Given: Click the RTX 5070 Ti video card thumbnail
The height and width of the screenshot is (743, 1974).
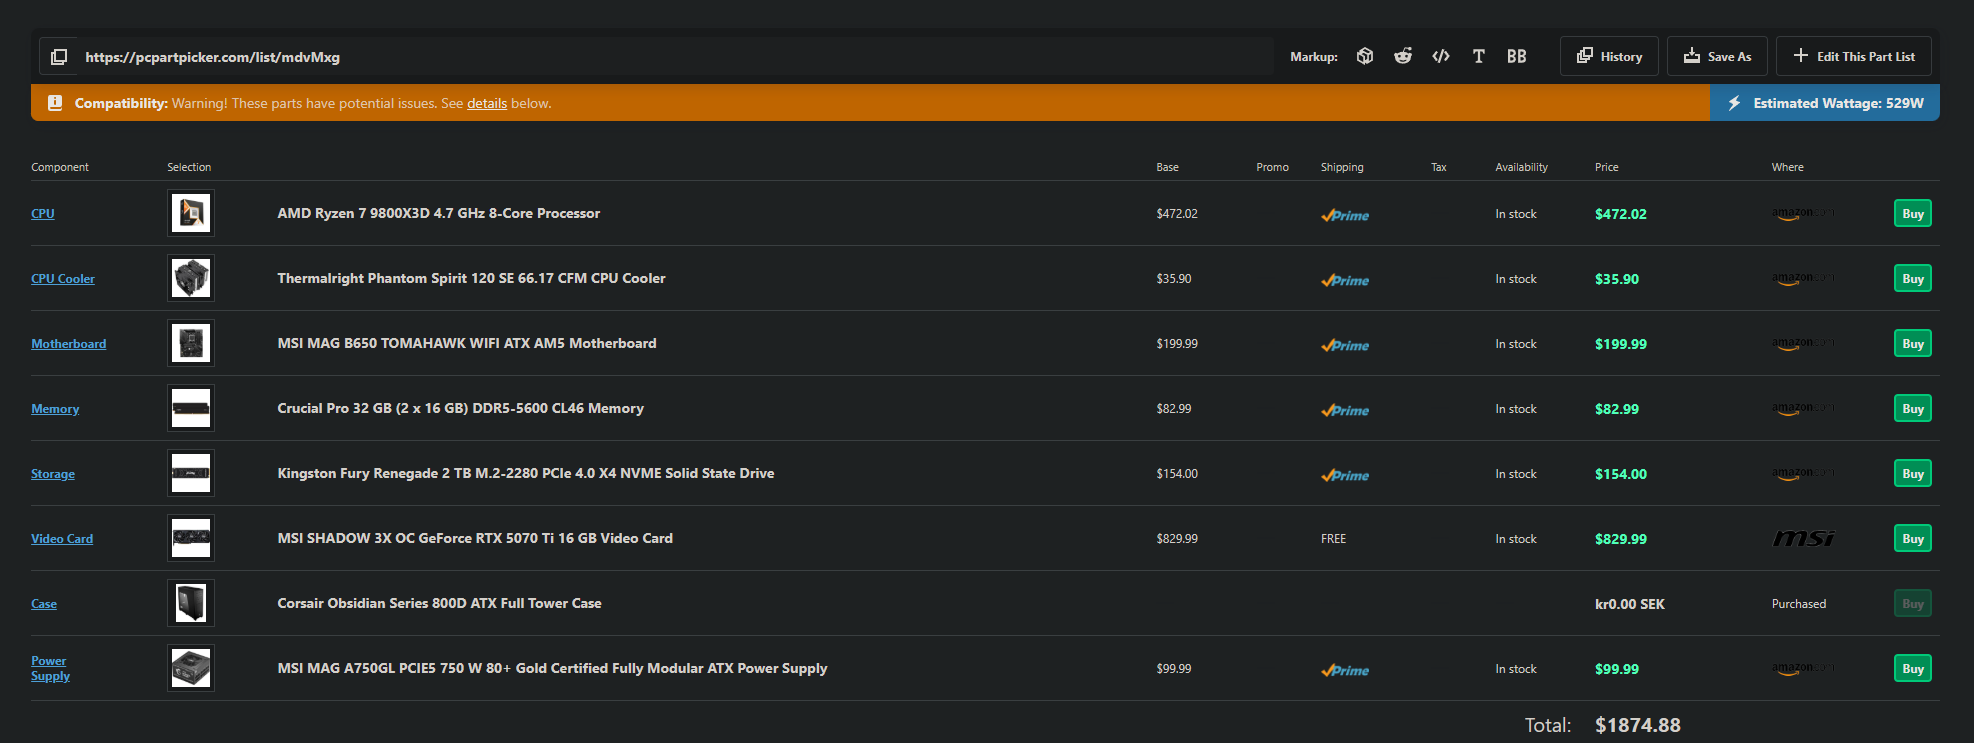Looking at the screenshot, I should click(191, 538).
